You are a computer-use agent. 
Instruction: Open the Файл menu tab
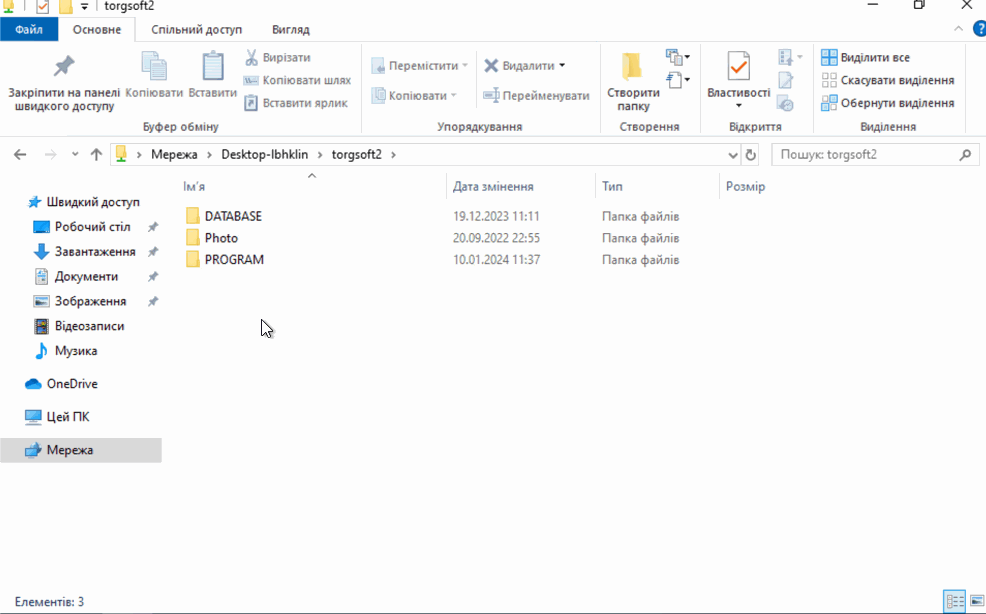(29, 29)
